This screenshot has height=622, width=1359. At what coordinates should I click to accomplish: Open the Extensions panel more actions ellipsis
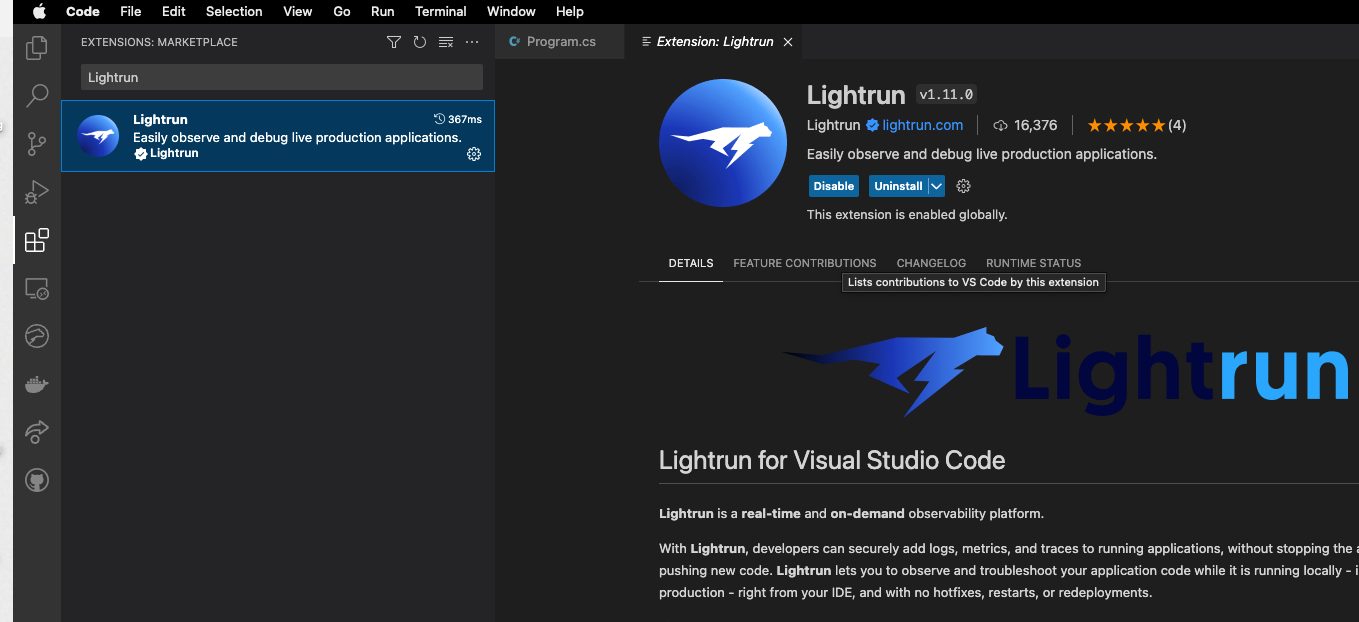472,42
